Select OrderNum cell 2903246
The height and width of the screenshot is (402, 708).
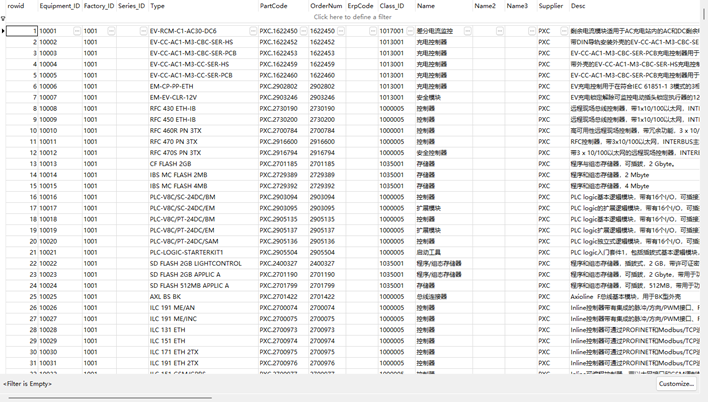click(x=327, y=98)
